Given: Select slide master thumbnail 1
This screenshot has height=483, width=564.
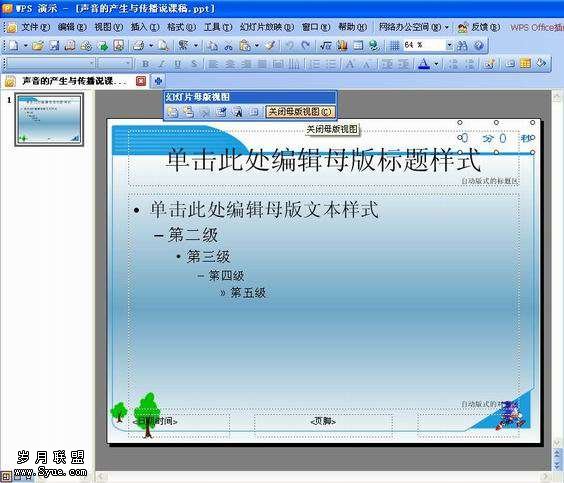Looking at the screenshot, I should point(49,119).
